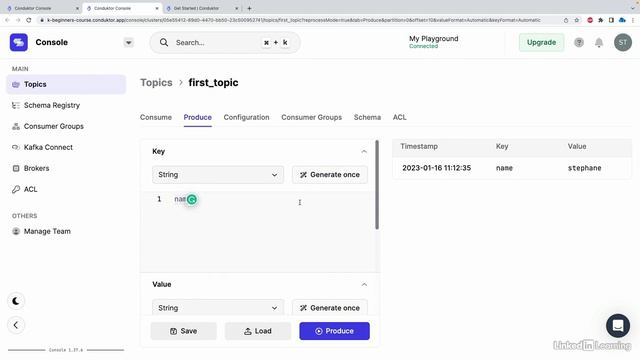Open the notifications bell icon
This screenshot has width=640, height=360.
click(599, 42)
